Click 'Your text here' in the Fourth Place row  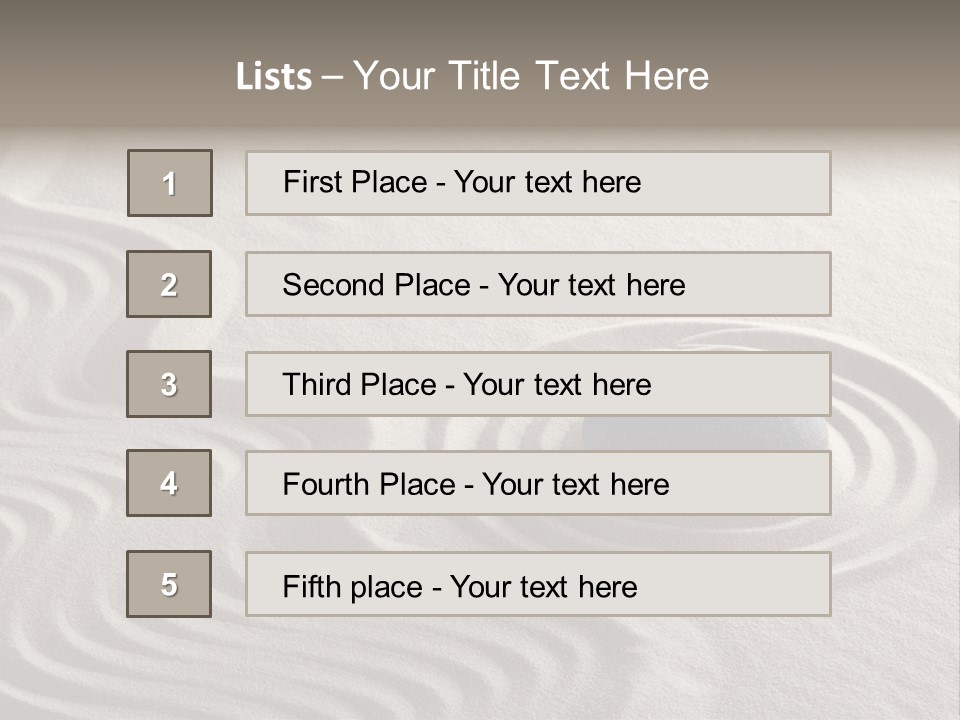click(x=575, y=485)
